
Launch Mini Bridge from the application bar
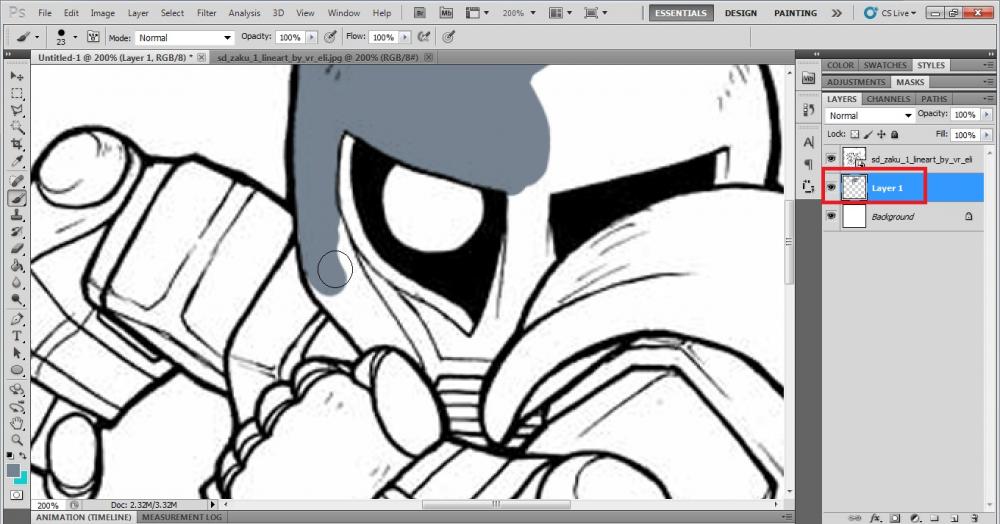[x=446, y=13]
